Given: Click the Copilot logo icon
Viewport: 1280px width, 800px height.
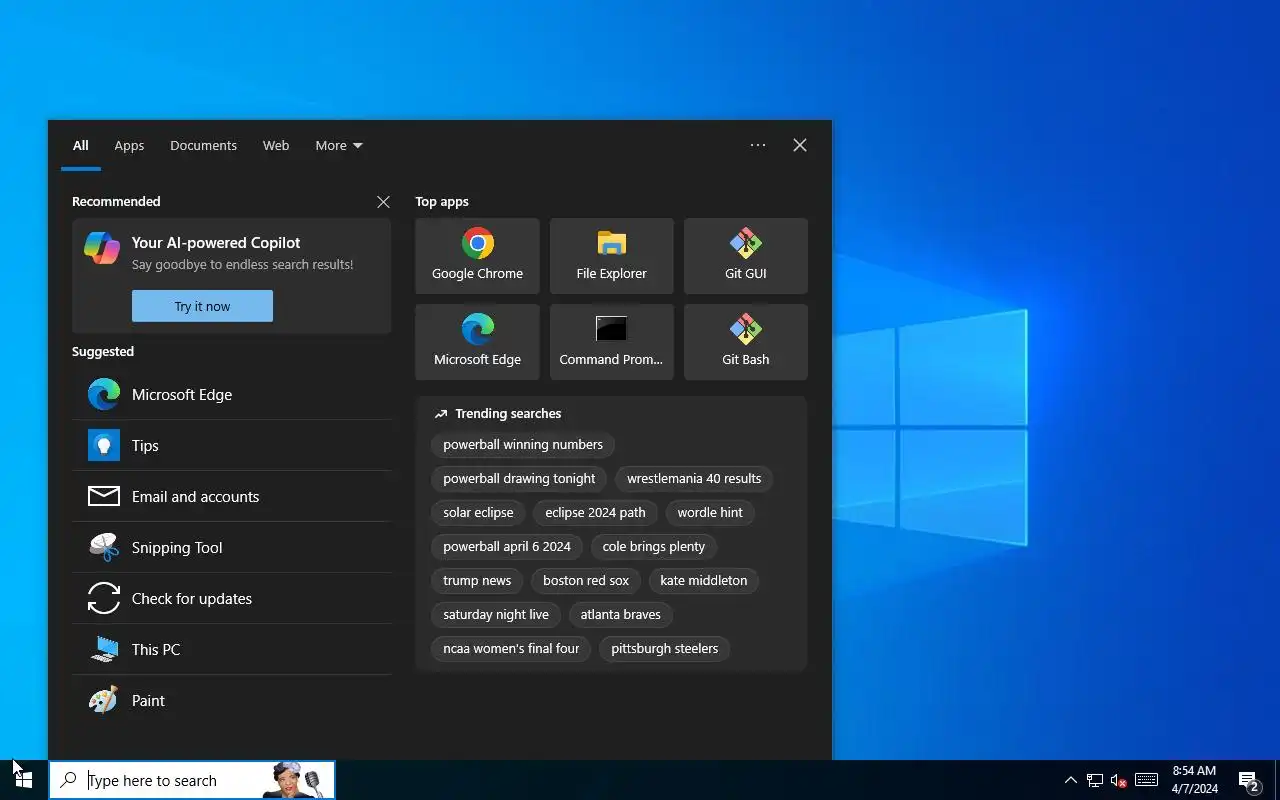Looking at the screenshot, I should click(x=102, y=247).
